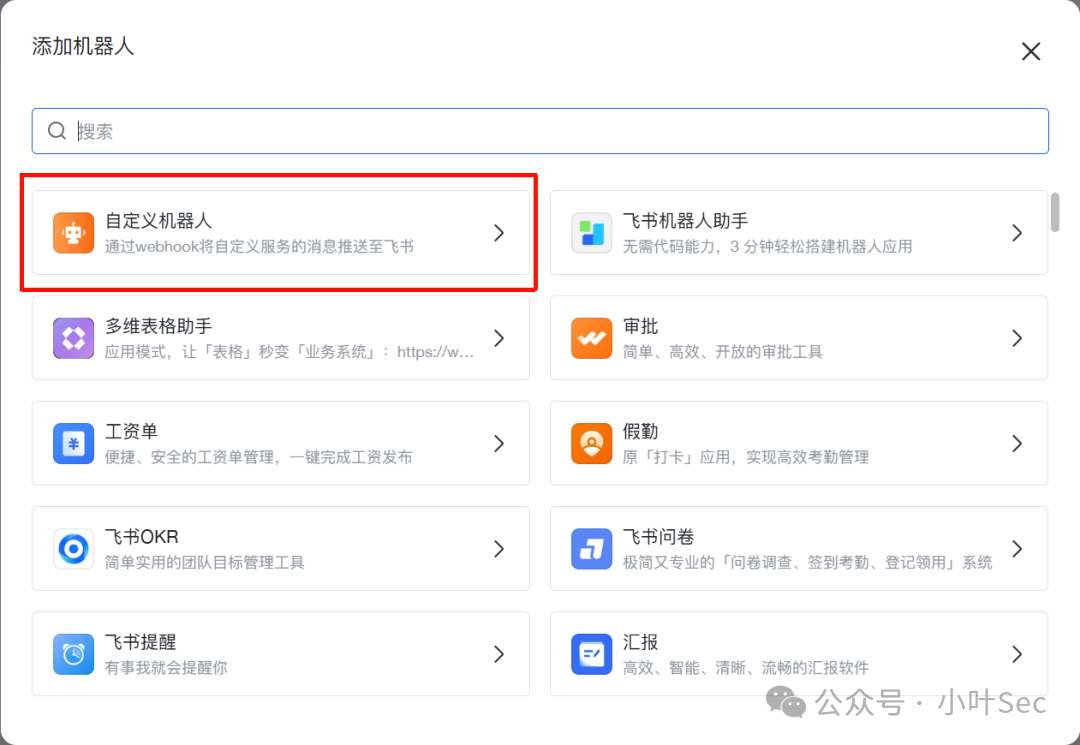Click the 审批 orange icon

pyautogui.click(x=591, y=338)
